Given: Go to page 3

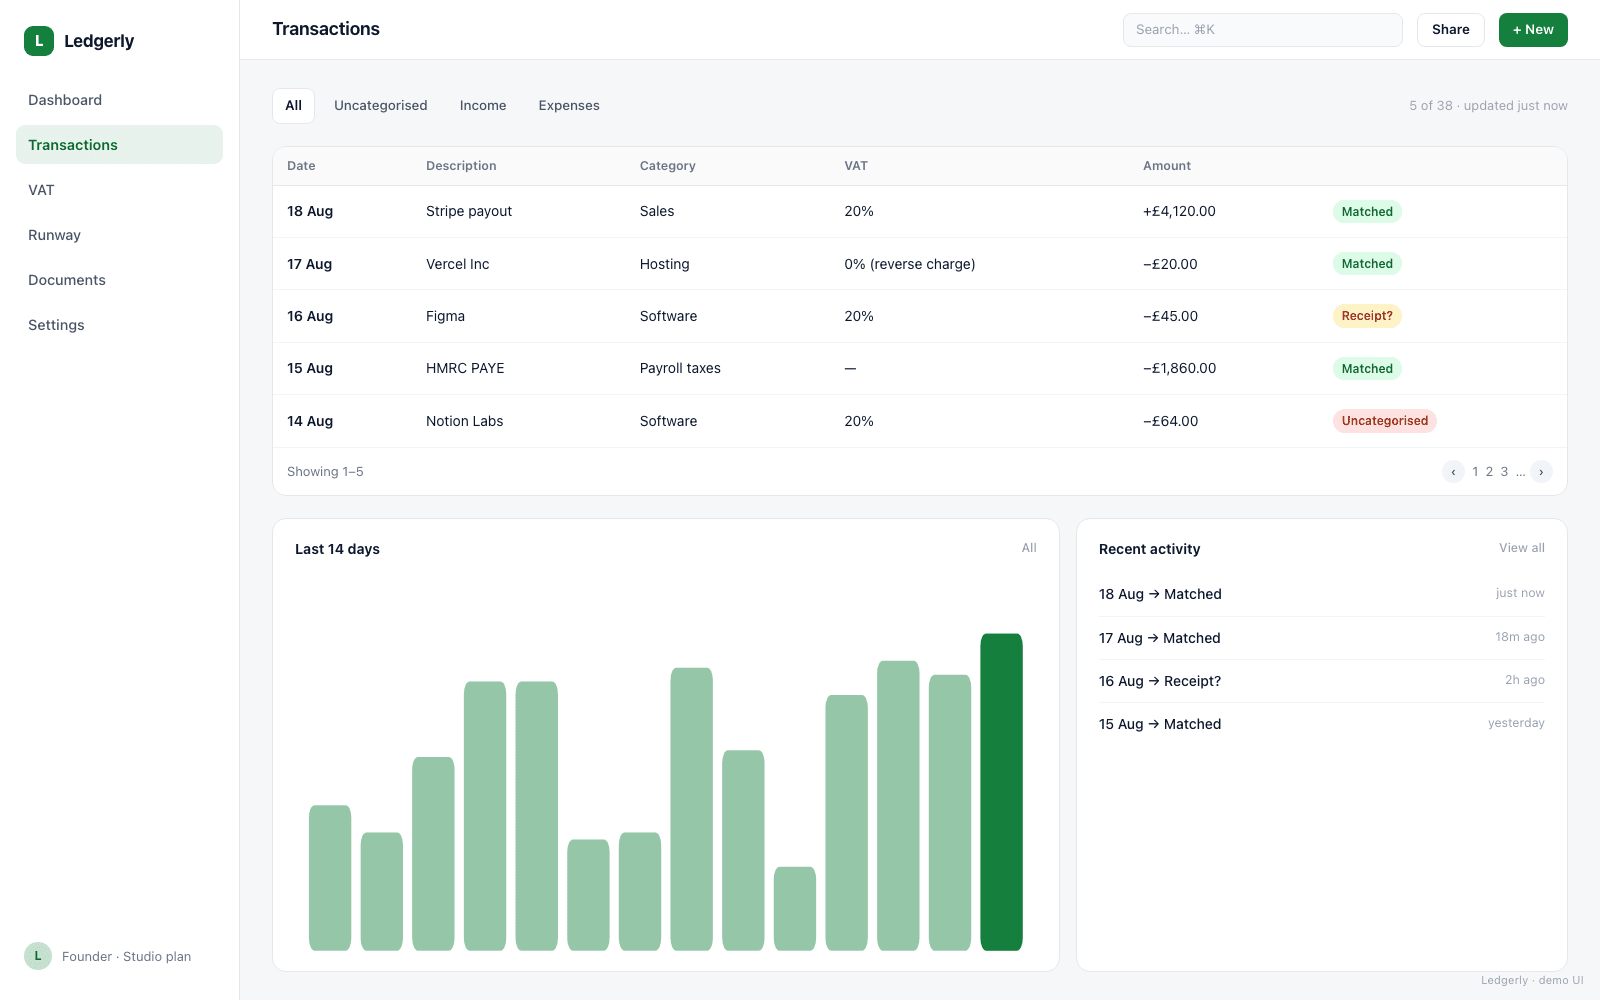Looking at the screenshot, I should tap(1504, 472).
